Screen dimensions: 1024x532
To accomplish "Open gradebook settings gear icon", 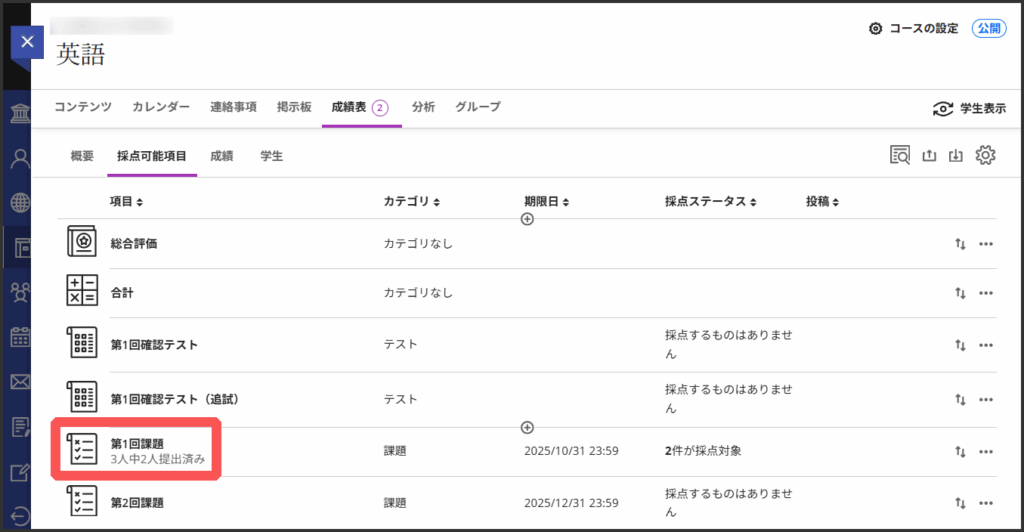I will [986, 155].
